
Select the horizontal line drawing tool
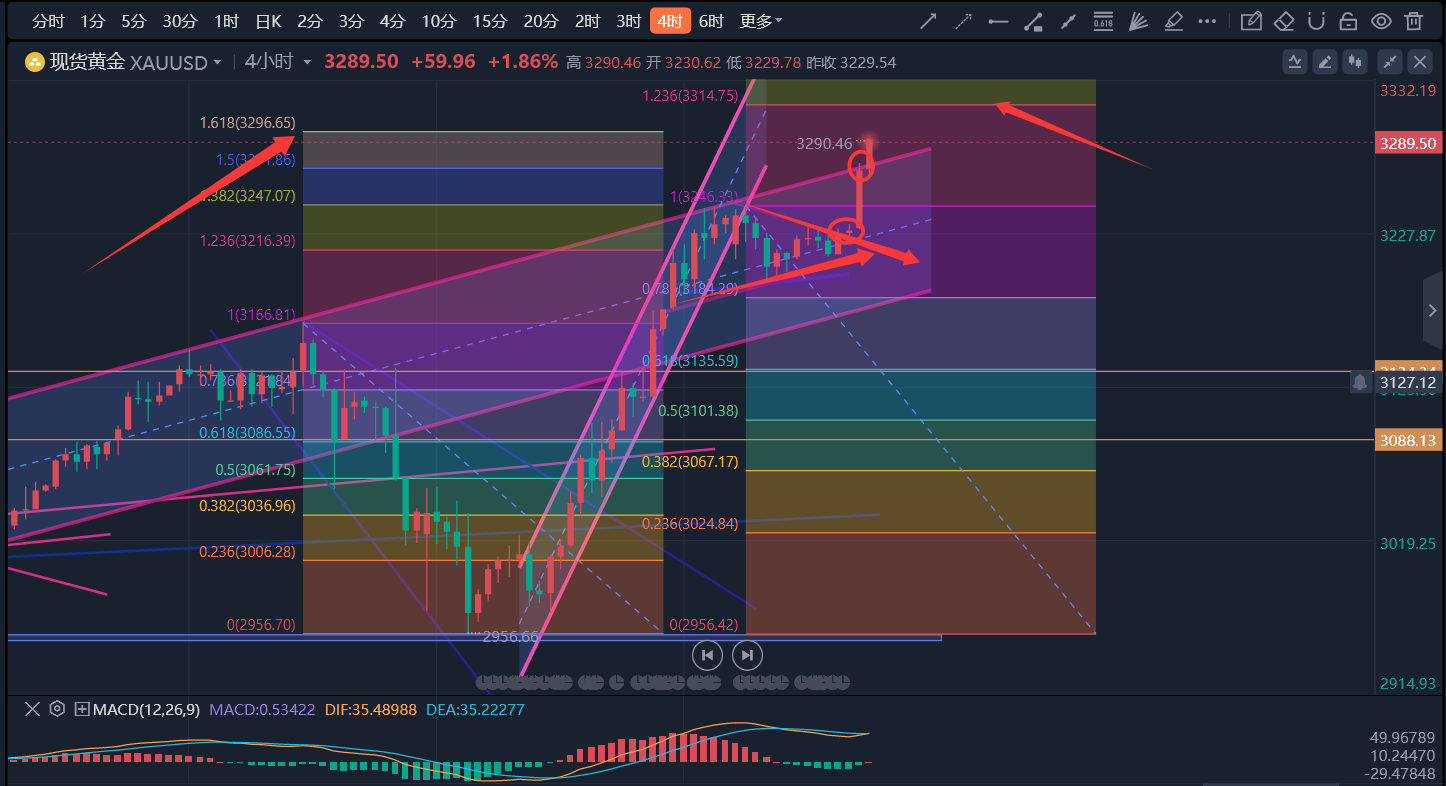(x=998, y=21)
